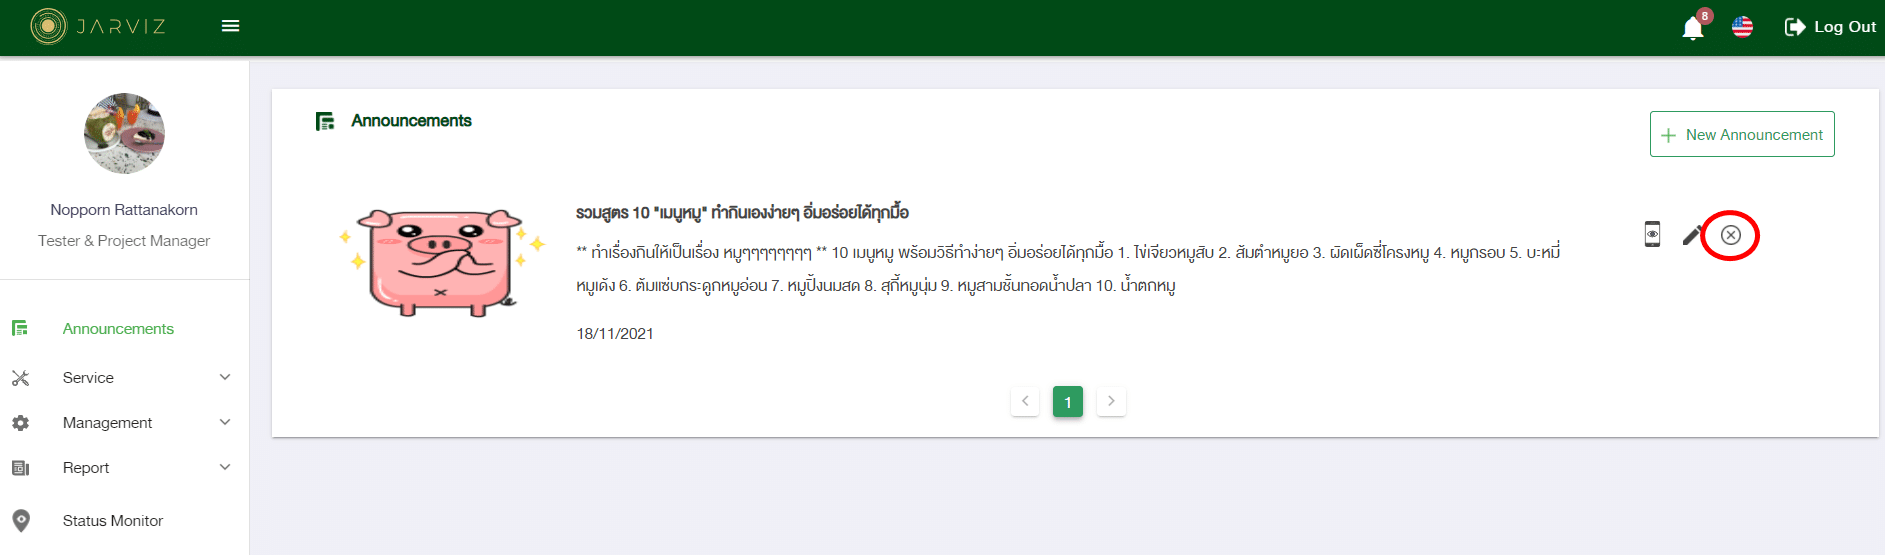Click the hamburger menu icon

pyautogui.click(x=230, y=26)
